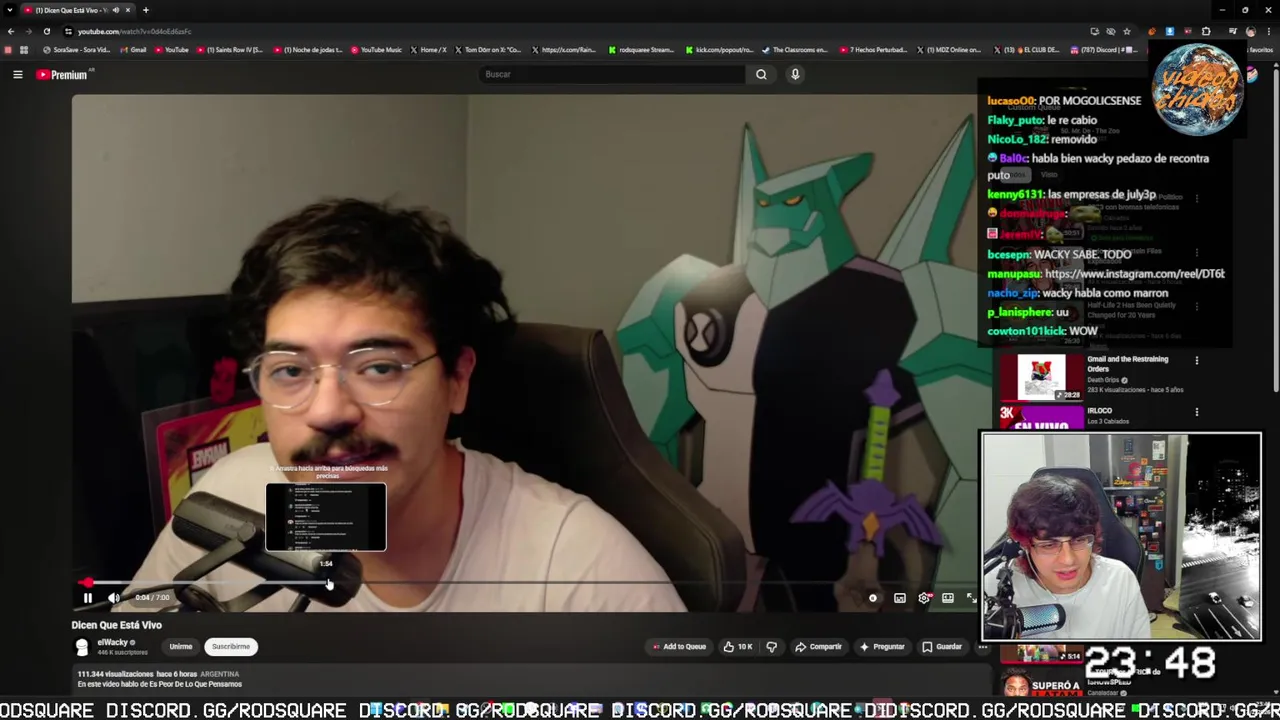Viewport: 1280px width, 720px height.
Task: Open the Gmail bookmark
Action: tap(132, 50)
